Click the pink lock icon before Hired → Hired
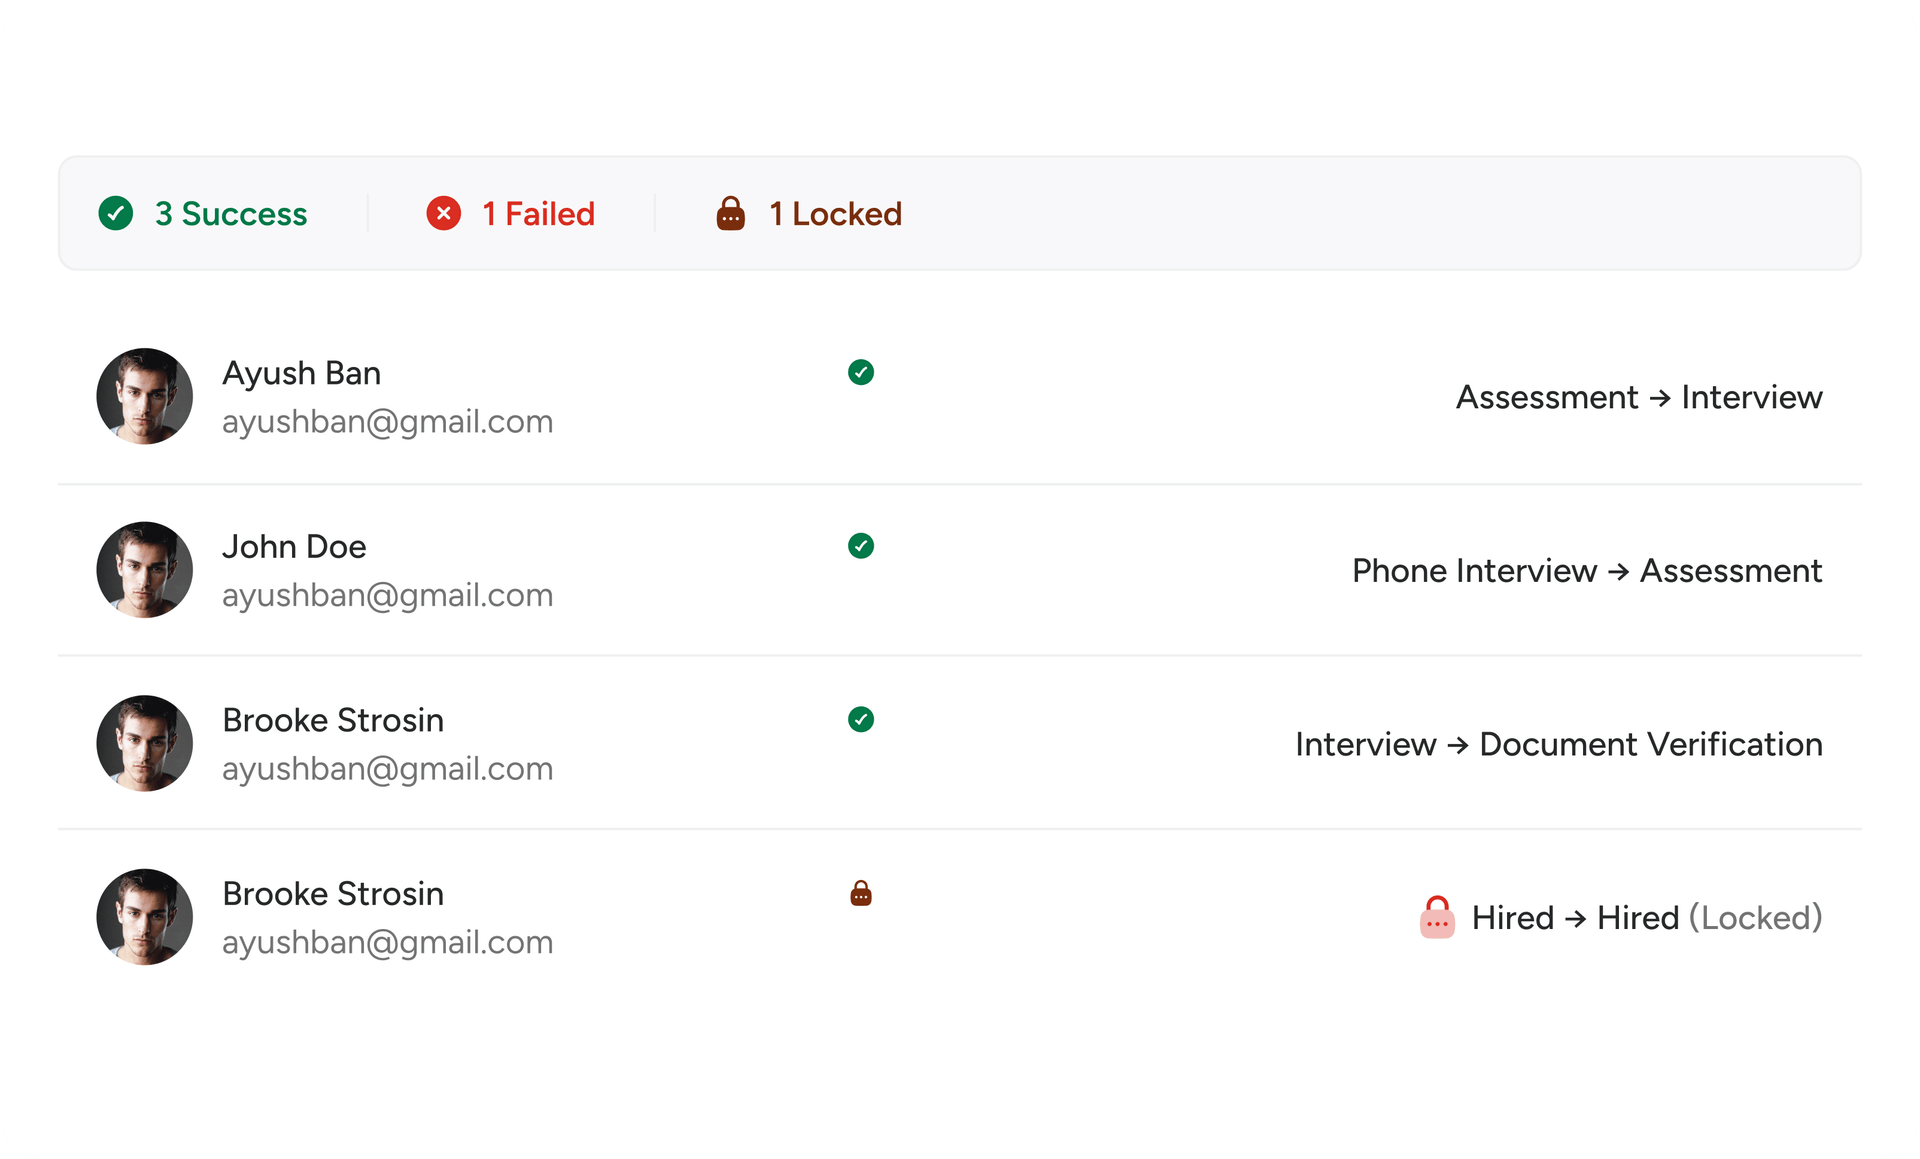Image resolution: width=1920 pixels, height=1159 pixels. 1437,917
